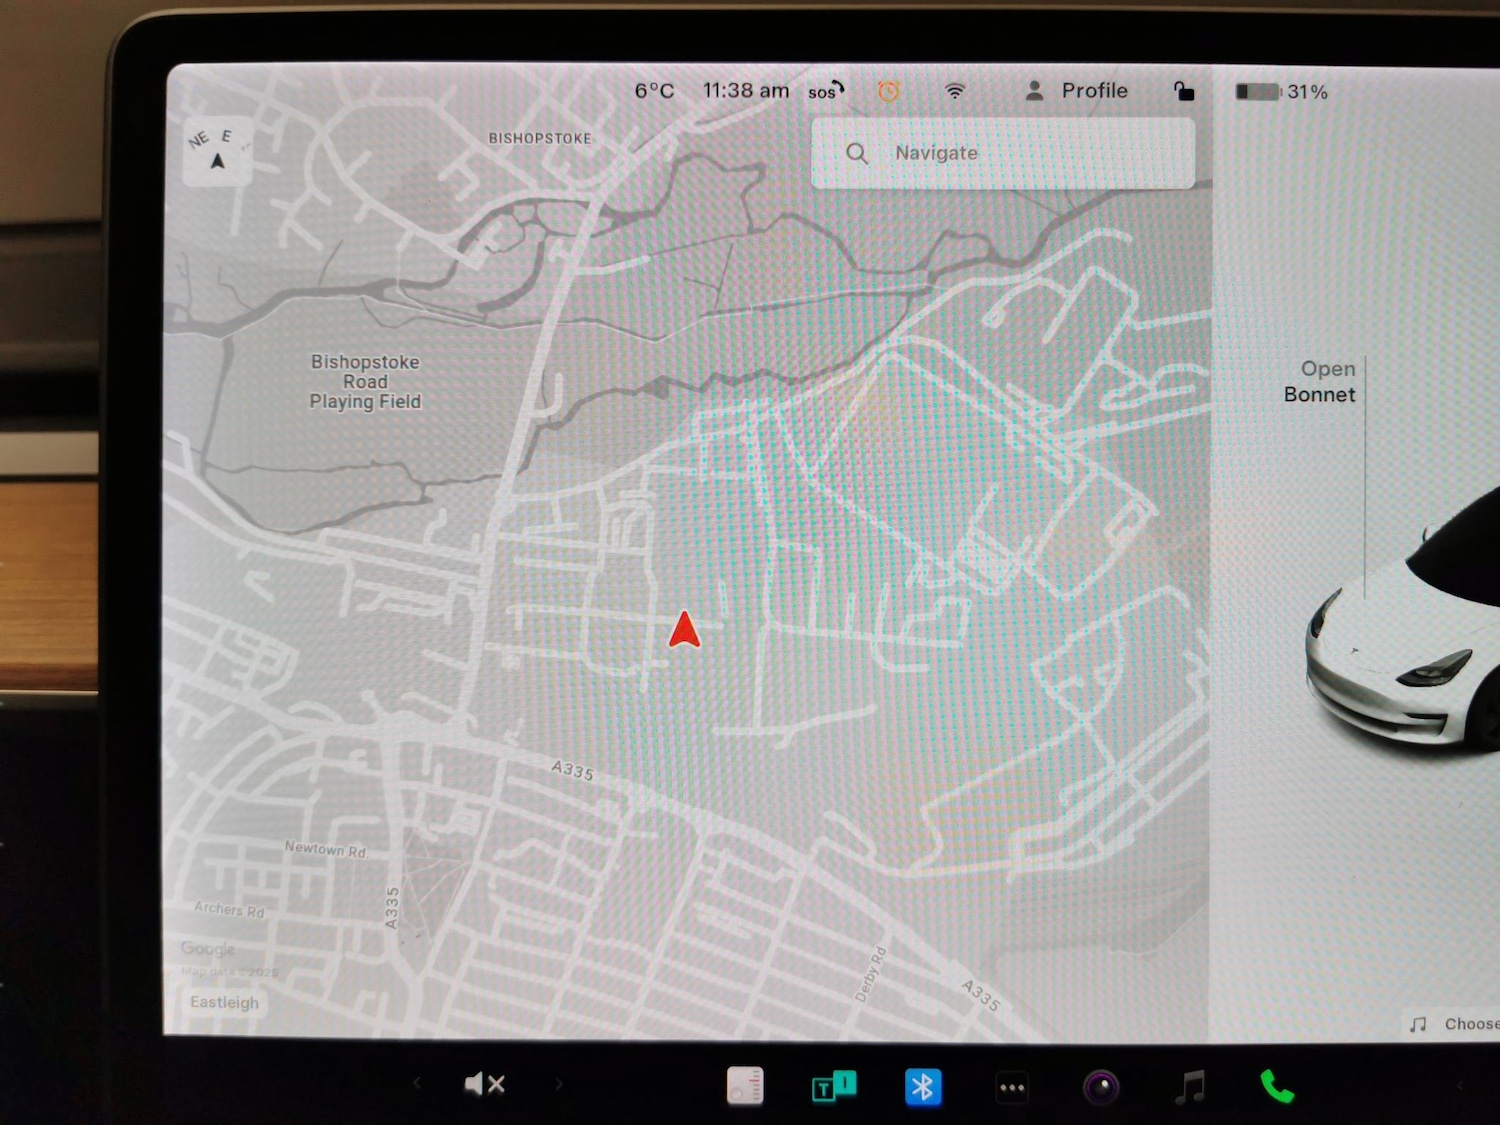
Task: Tap the 6°C temperature reading
Action: 655,91
